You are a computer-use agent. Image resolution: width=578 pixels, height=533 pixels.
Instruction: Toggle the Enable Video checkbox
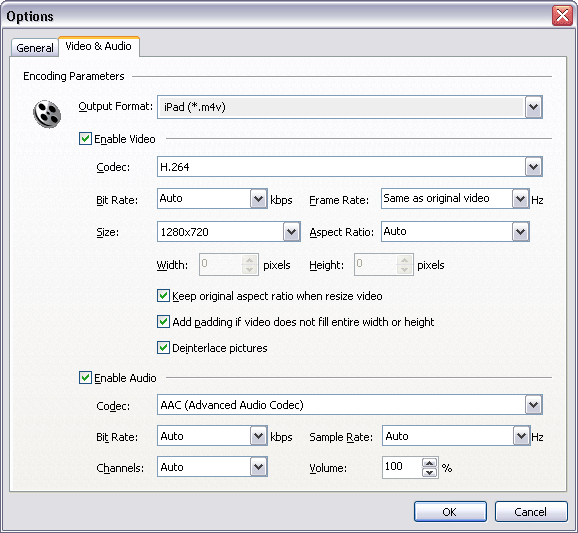pos(85,139)
